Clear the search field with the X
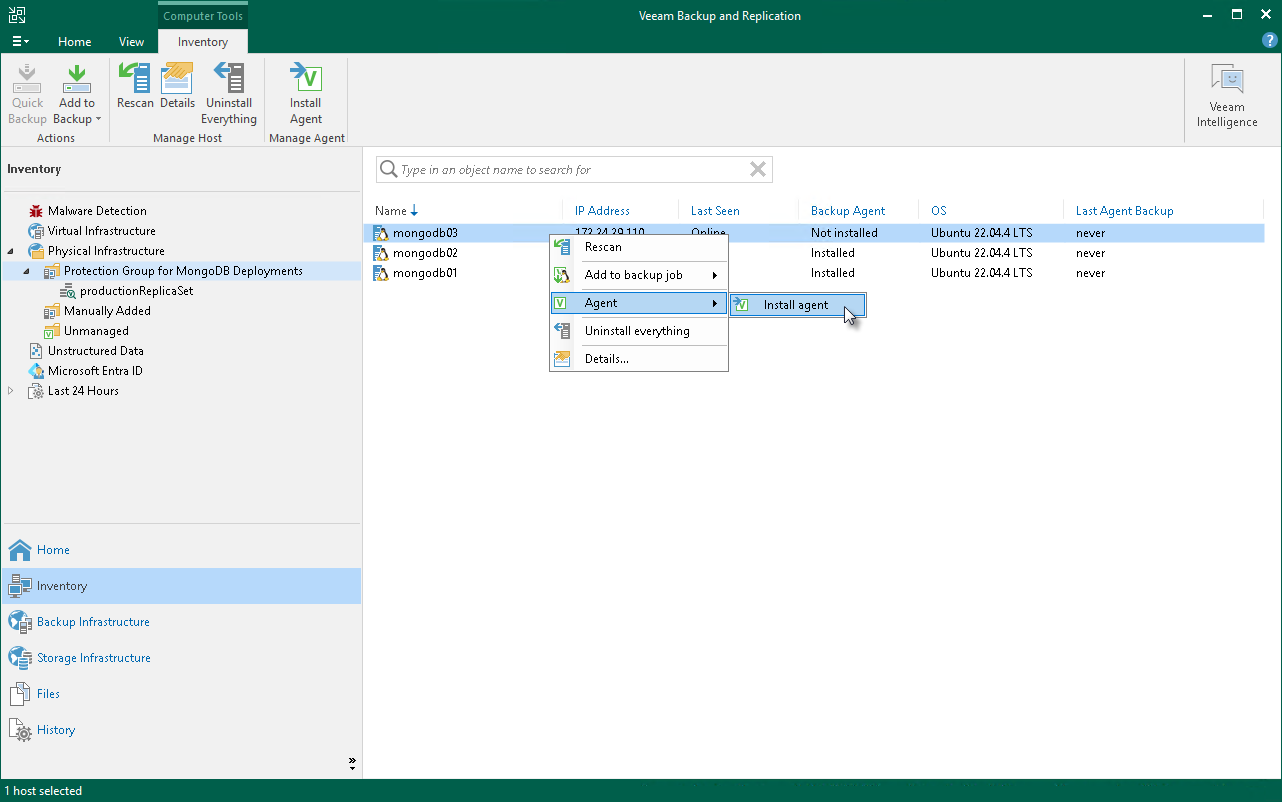The width and height of the screenshot is (1282, 802). coord(758,170)
